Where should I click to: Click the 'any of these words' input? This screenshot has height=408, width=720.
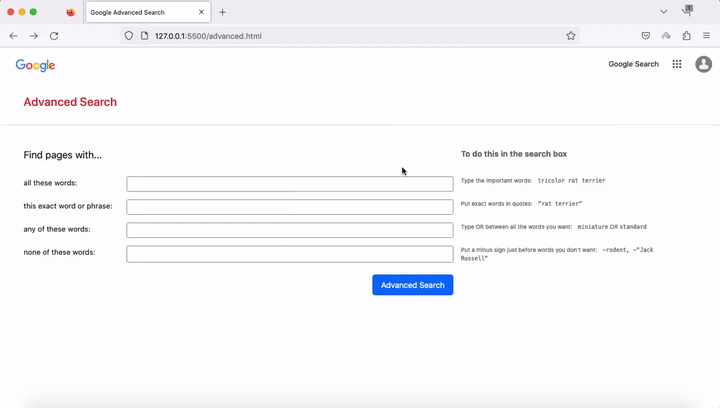[290, 230]
